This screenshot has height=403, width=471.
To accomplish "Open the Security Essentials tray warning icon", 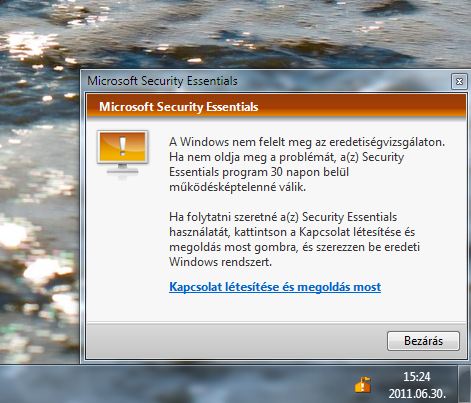I will [x=363, y=385].
